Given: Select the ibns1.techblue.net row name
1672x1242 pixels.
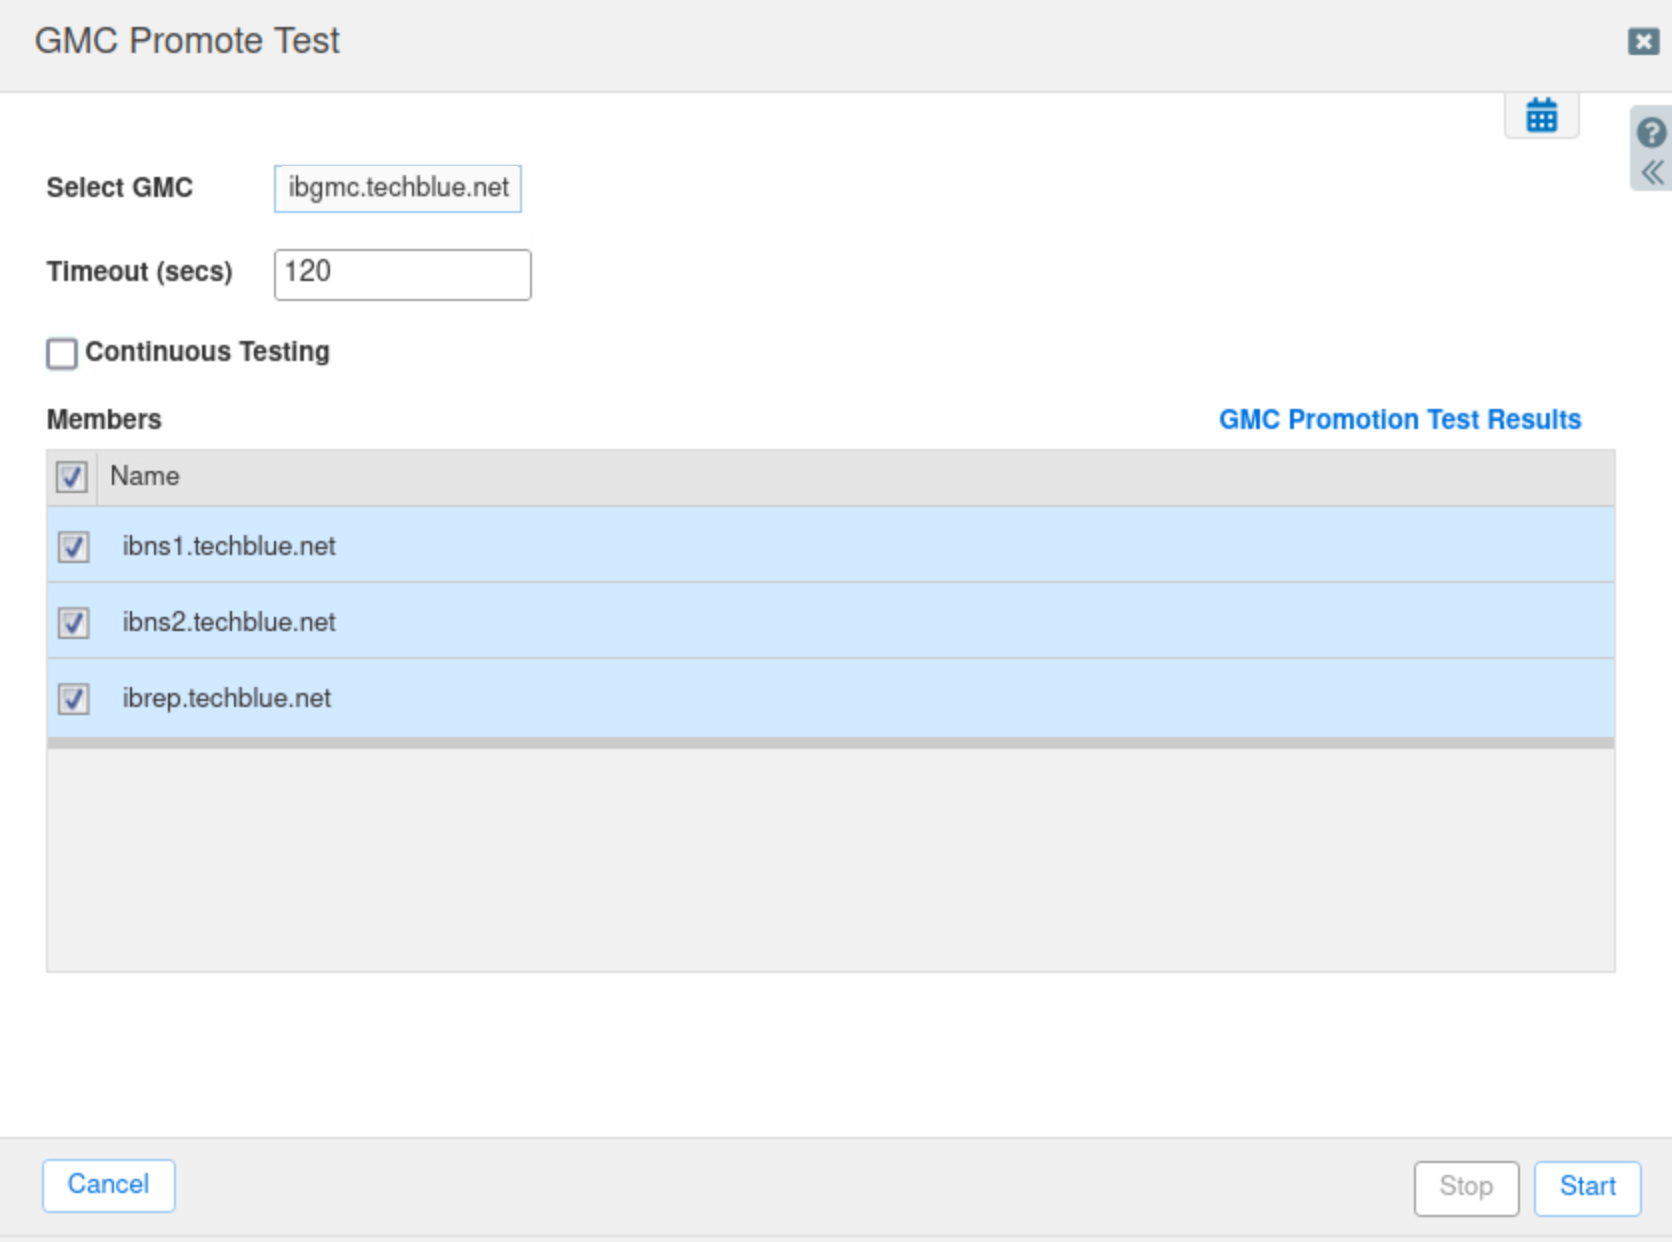Looking at the screenshot, I should click(229, 547).
